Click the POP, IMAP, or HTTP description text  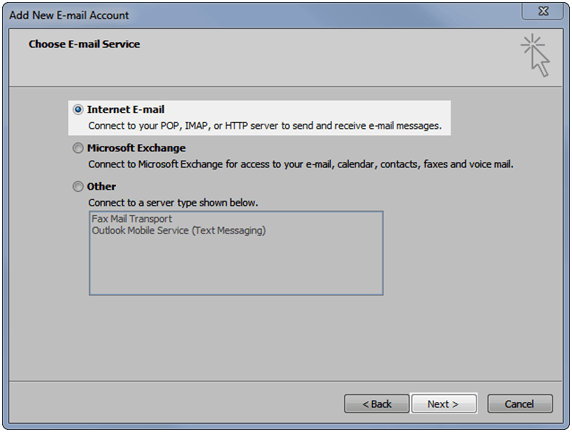265,126
